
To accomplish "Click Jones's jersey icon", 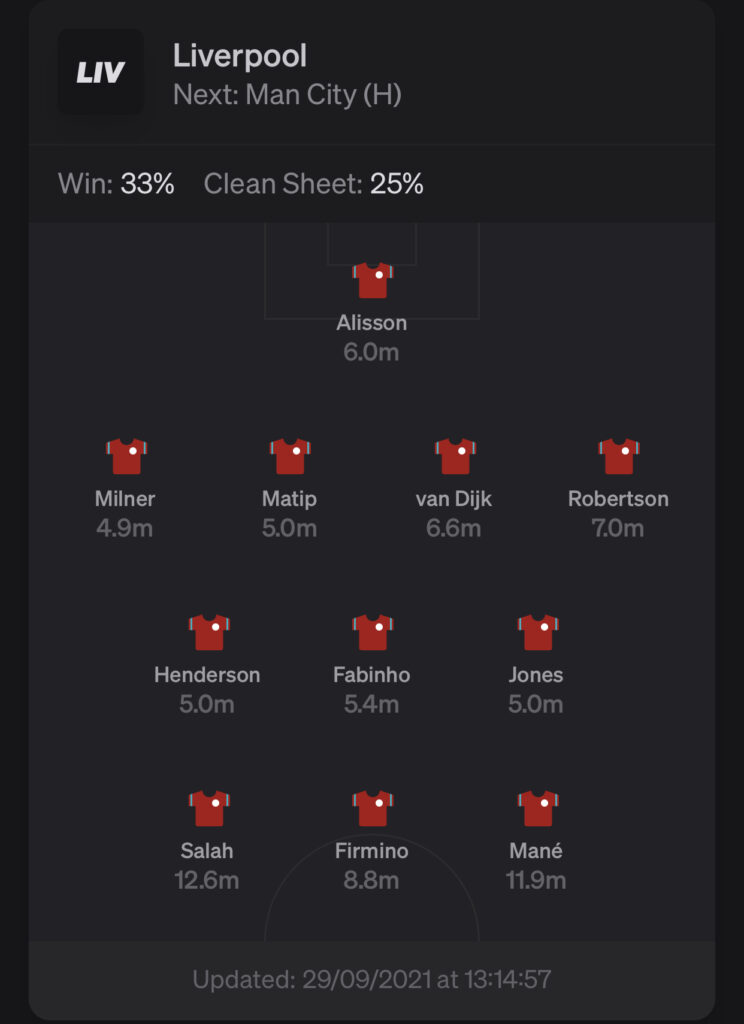I will [x=538, y=633].
